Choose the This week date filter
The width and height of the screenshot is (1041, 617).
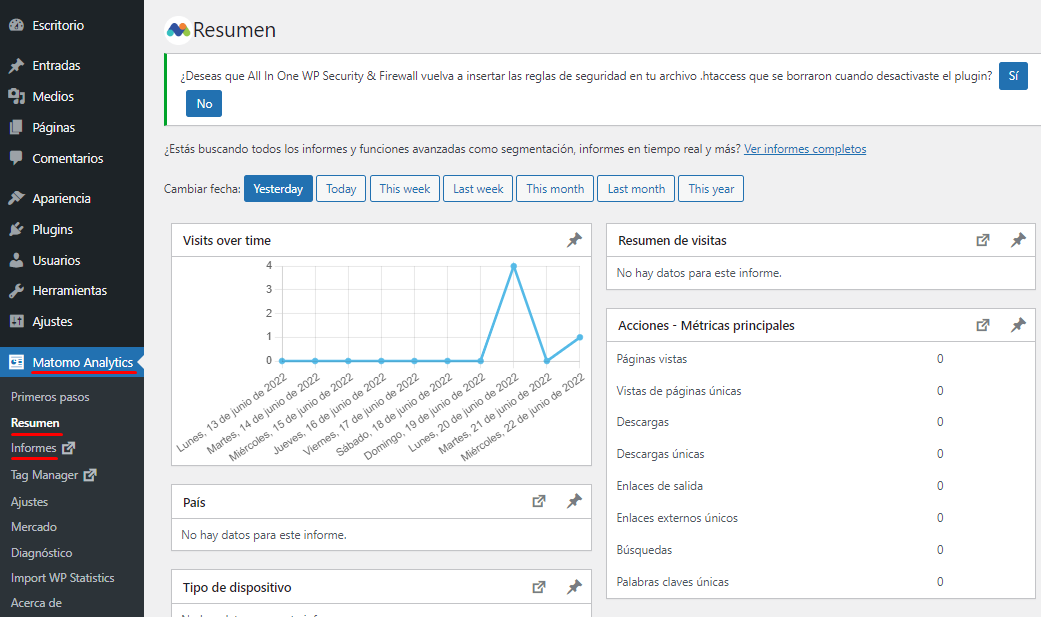[405, 189]
